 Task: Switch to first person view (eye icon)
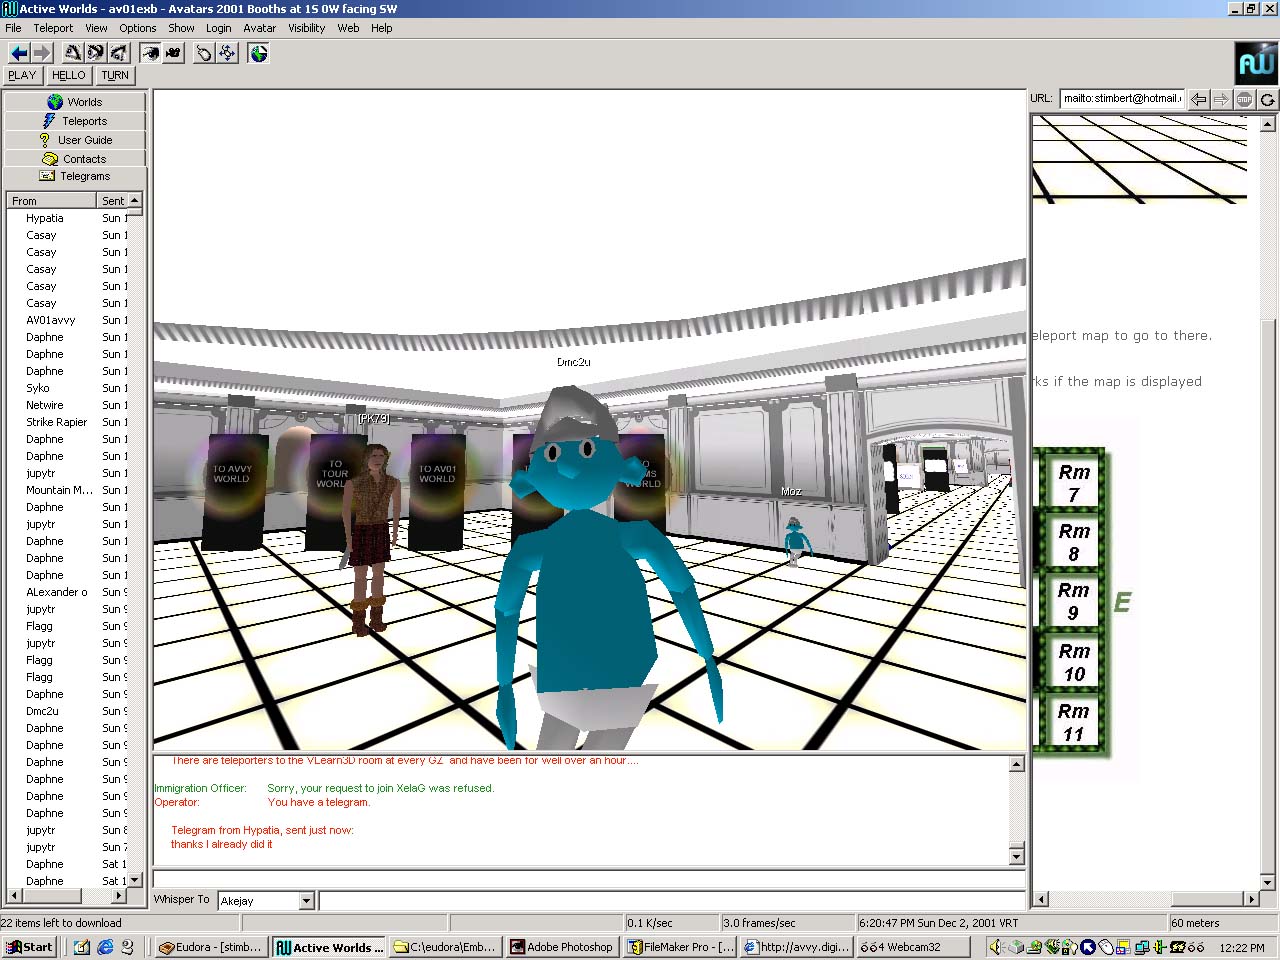[x=150, y=53]
